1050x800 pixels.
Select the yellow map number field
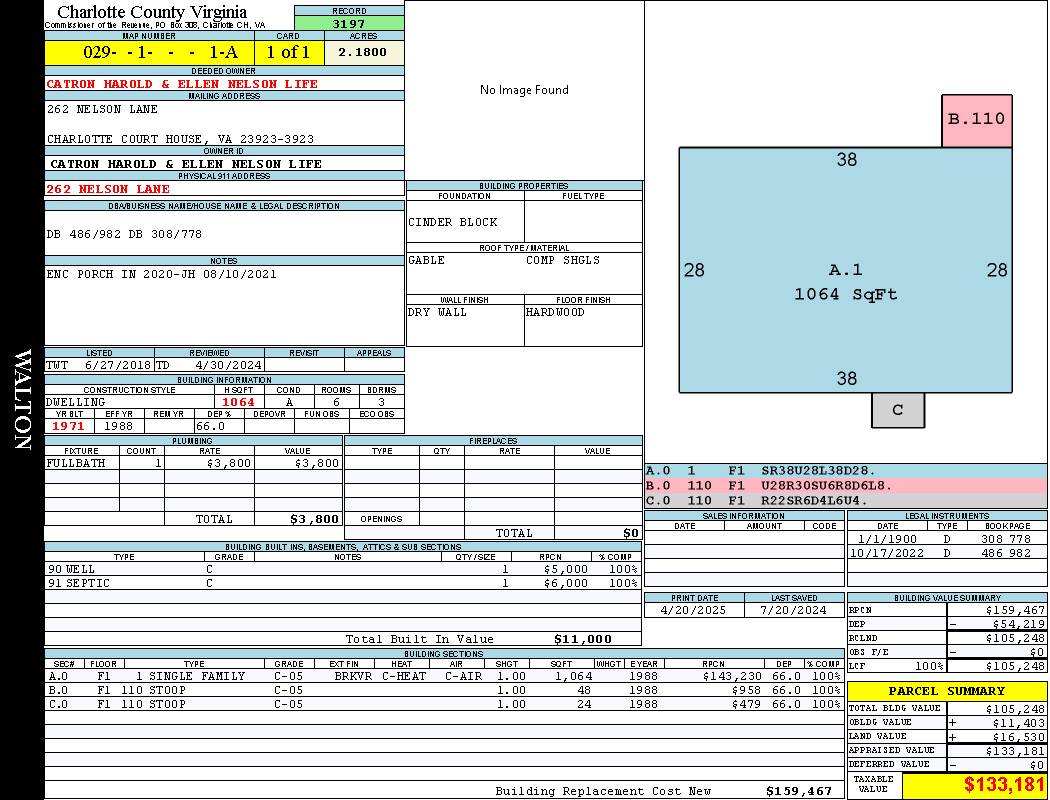[x=149, y=52]
